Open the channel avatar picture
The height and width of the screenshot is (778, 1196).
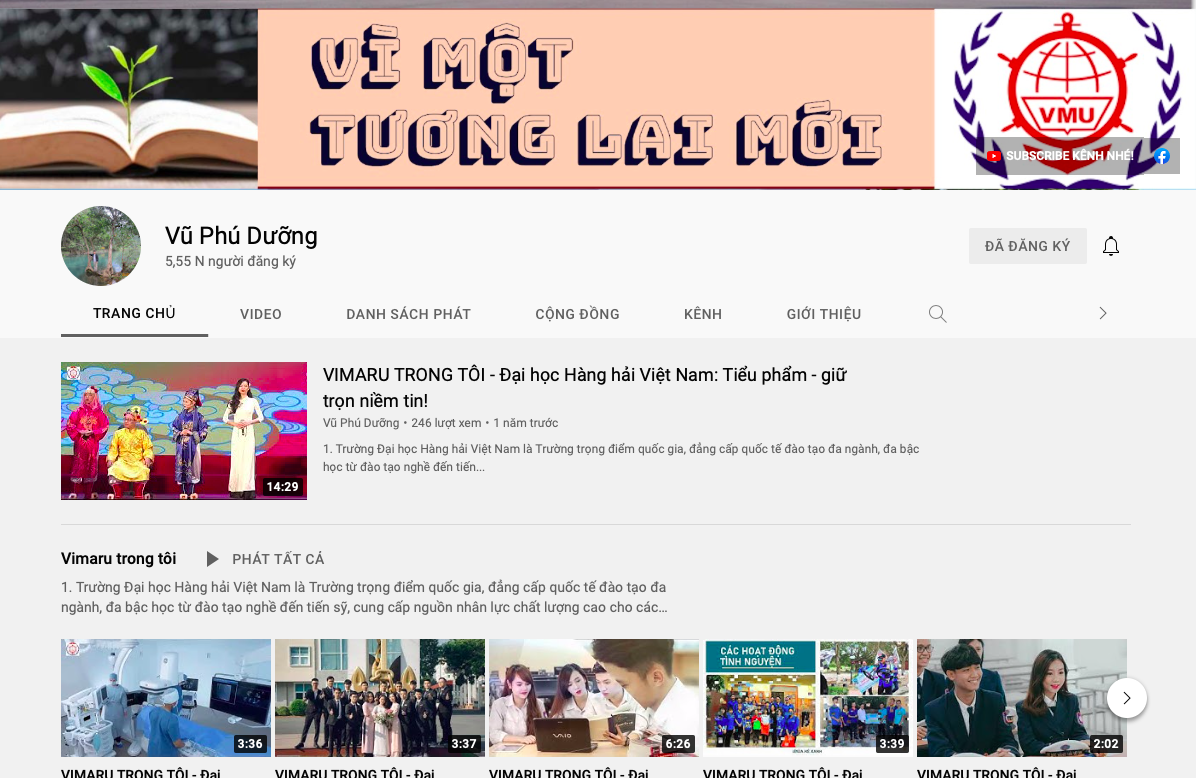click(x=101, y=246)
